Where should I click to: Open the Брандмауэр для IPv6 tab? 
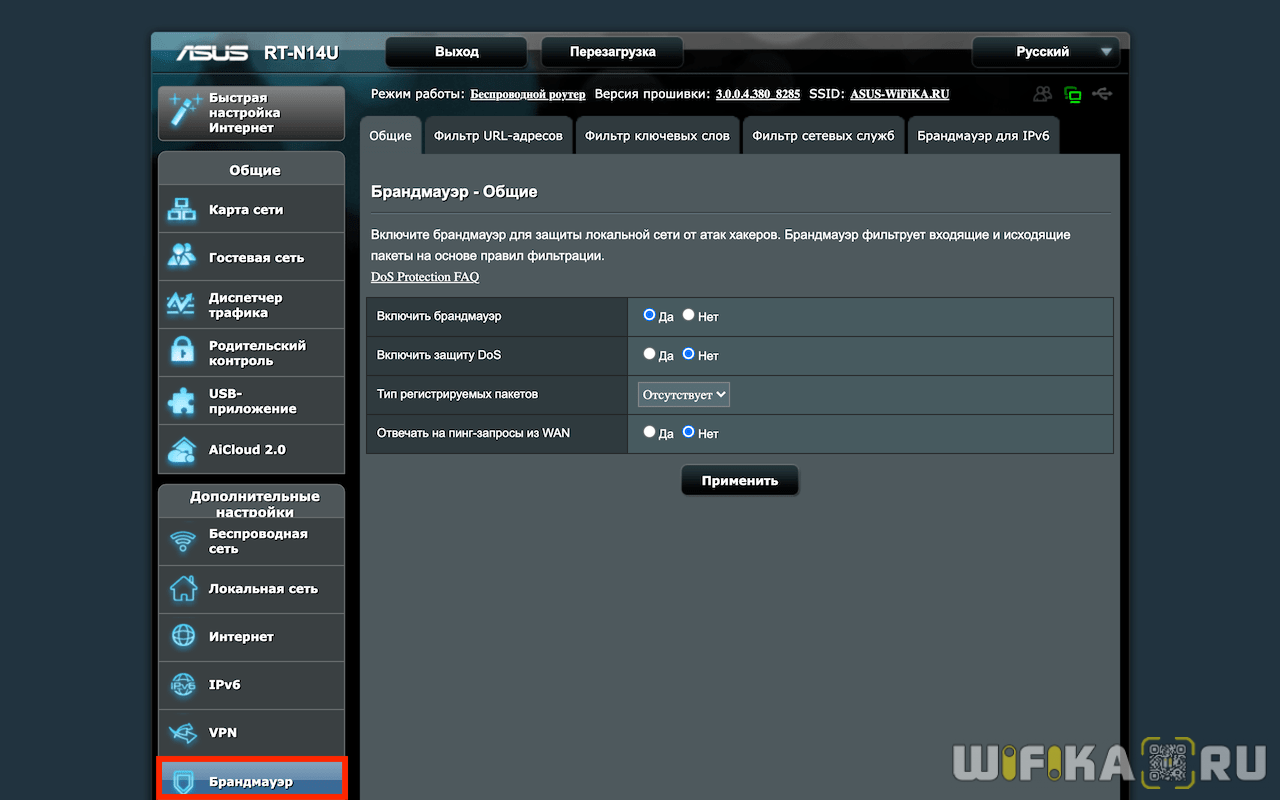point(983,136)
